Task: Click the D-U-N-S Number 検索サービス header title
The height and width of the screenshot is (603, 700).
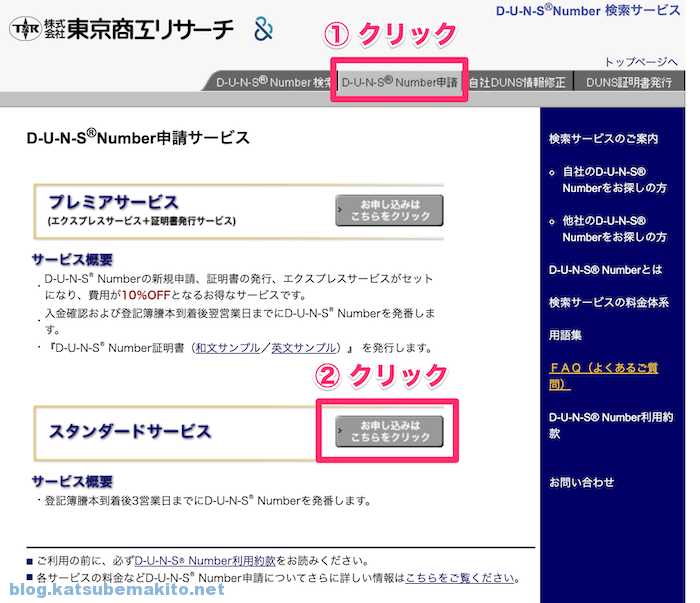Action: (x=588, y=10)
